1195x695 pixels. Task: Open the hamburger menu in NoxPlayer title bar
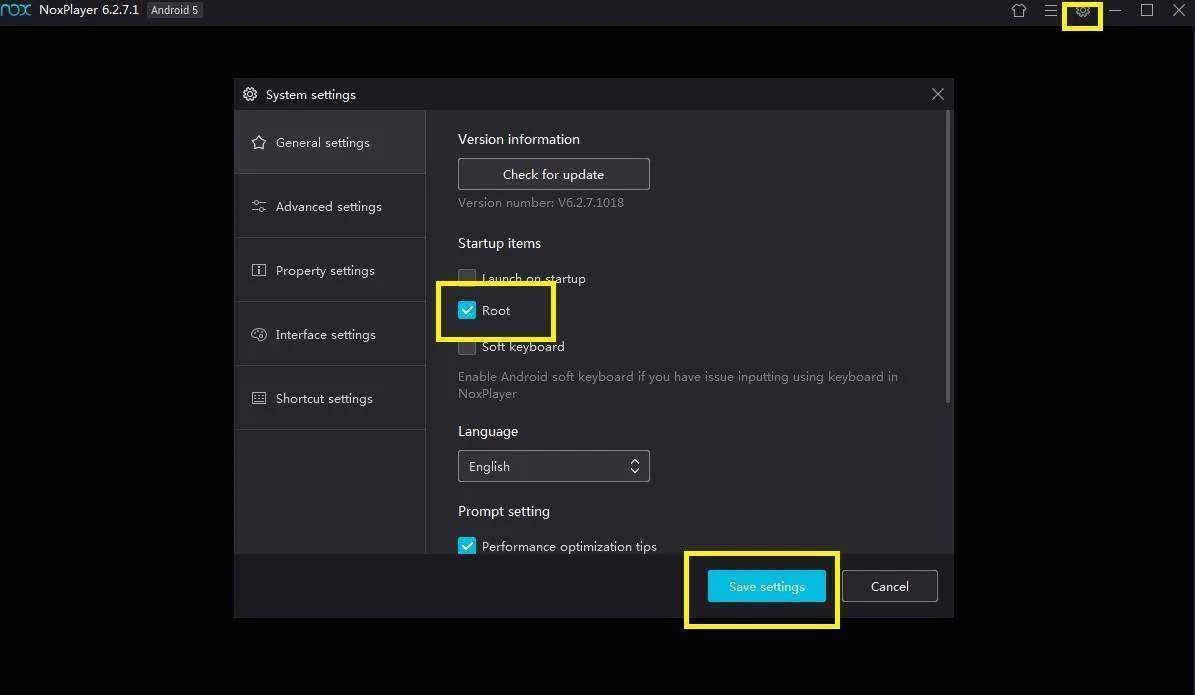[x=1051, y=11]
